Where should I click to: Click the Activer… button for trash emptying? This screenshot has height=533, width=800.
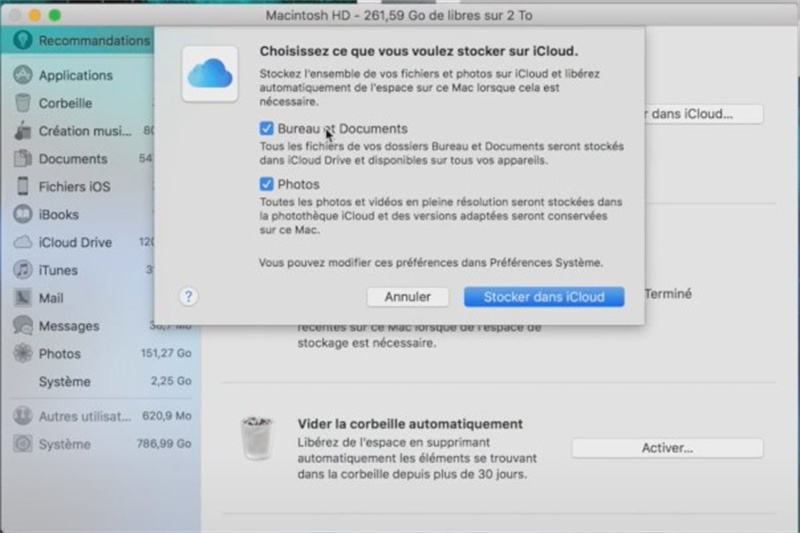(x=667, y=448)
